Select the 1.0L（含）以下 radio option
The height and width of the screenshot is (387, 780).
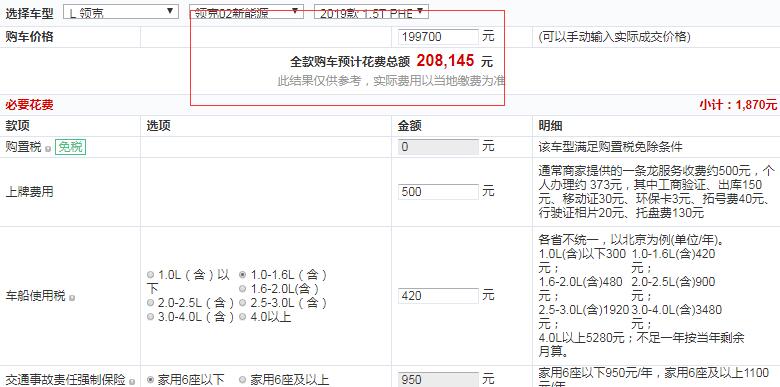(x=151, y=275)
